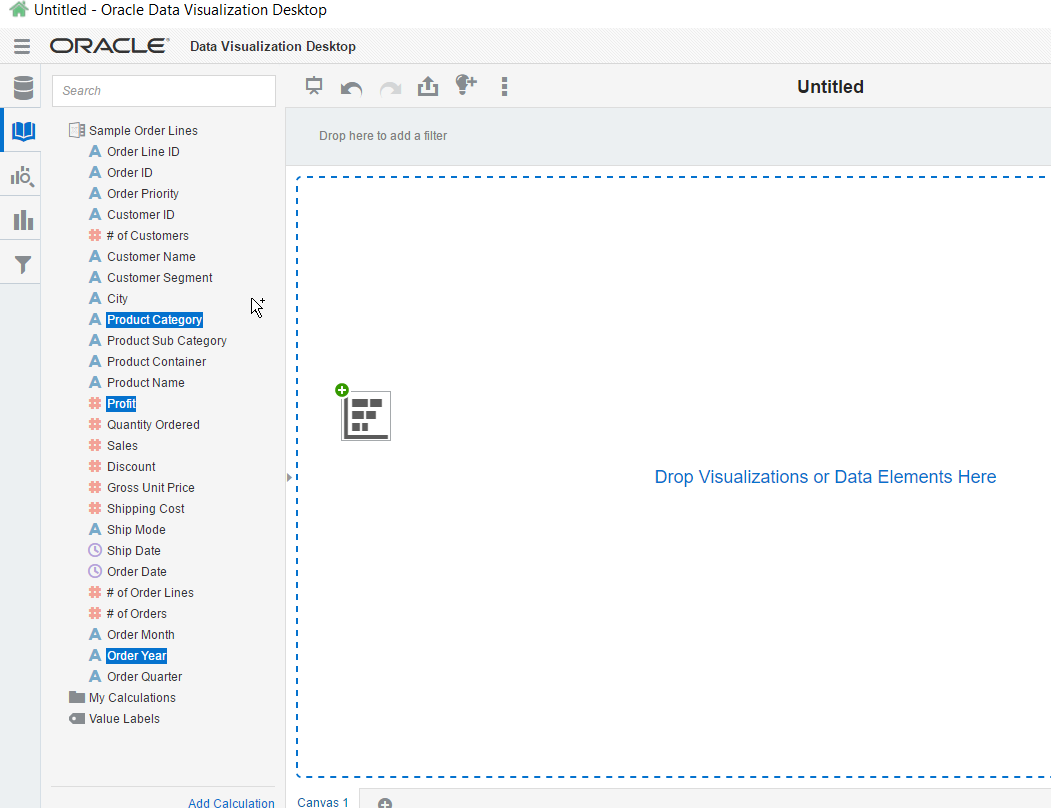Open the Share/Export icon in the toolbar
Viewport: 1051px width, 808px height.
coord(428,87)
